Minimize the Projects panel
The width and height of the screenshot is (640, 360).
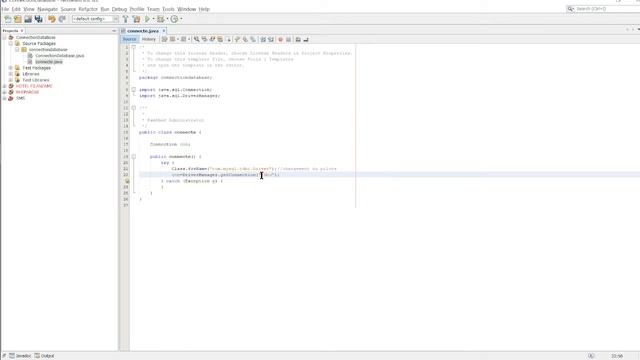[x=114, y=31]
